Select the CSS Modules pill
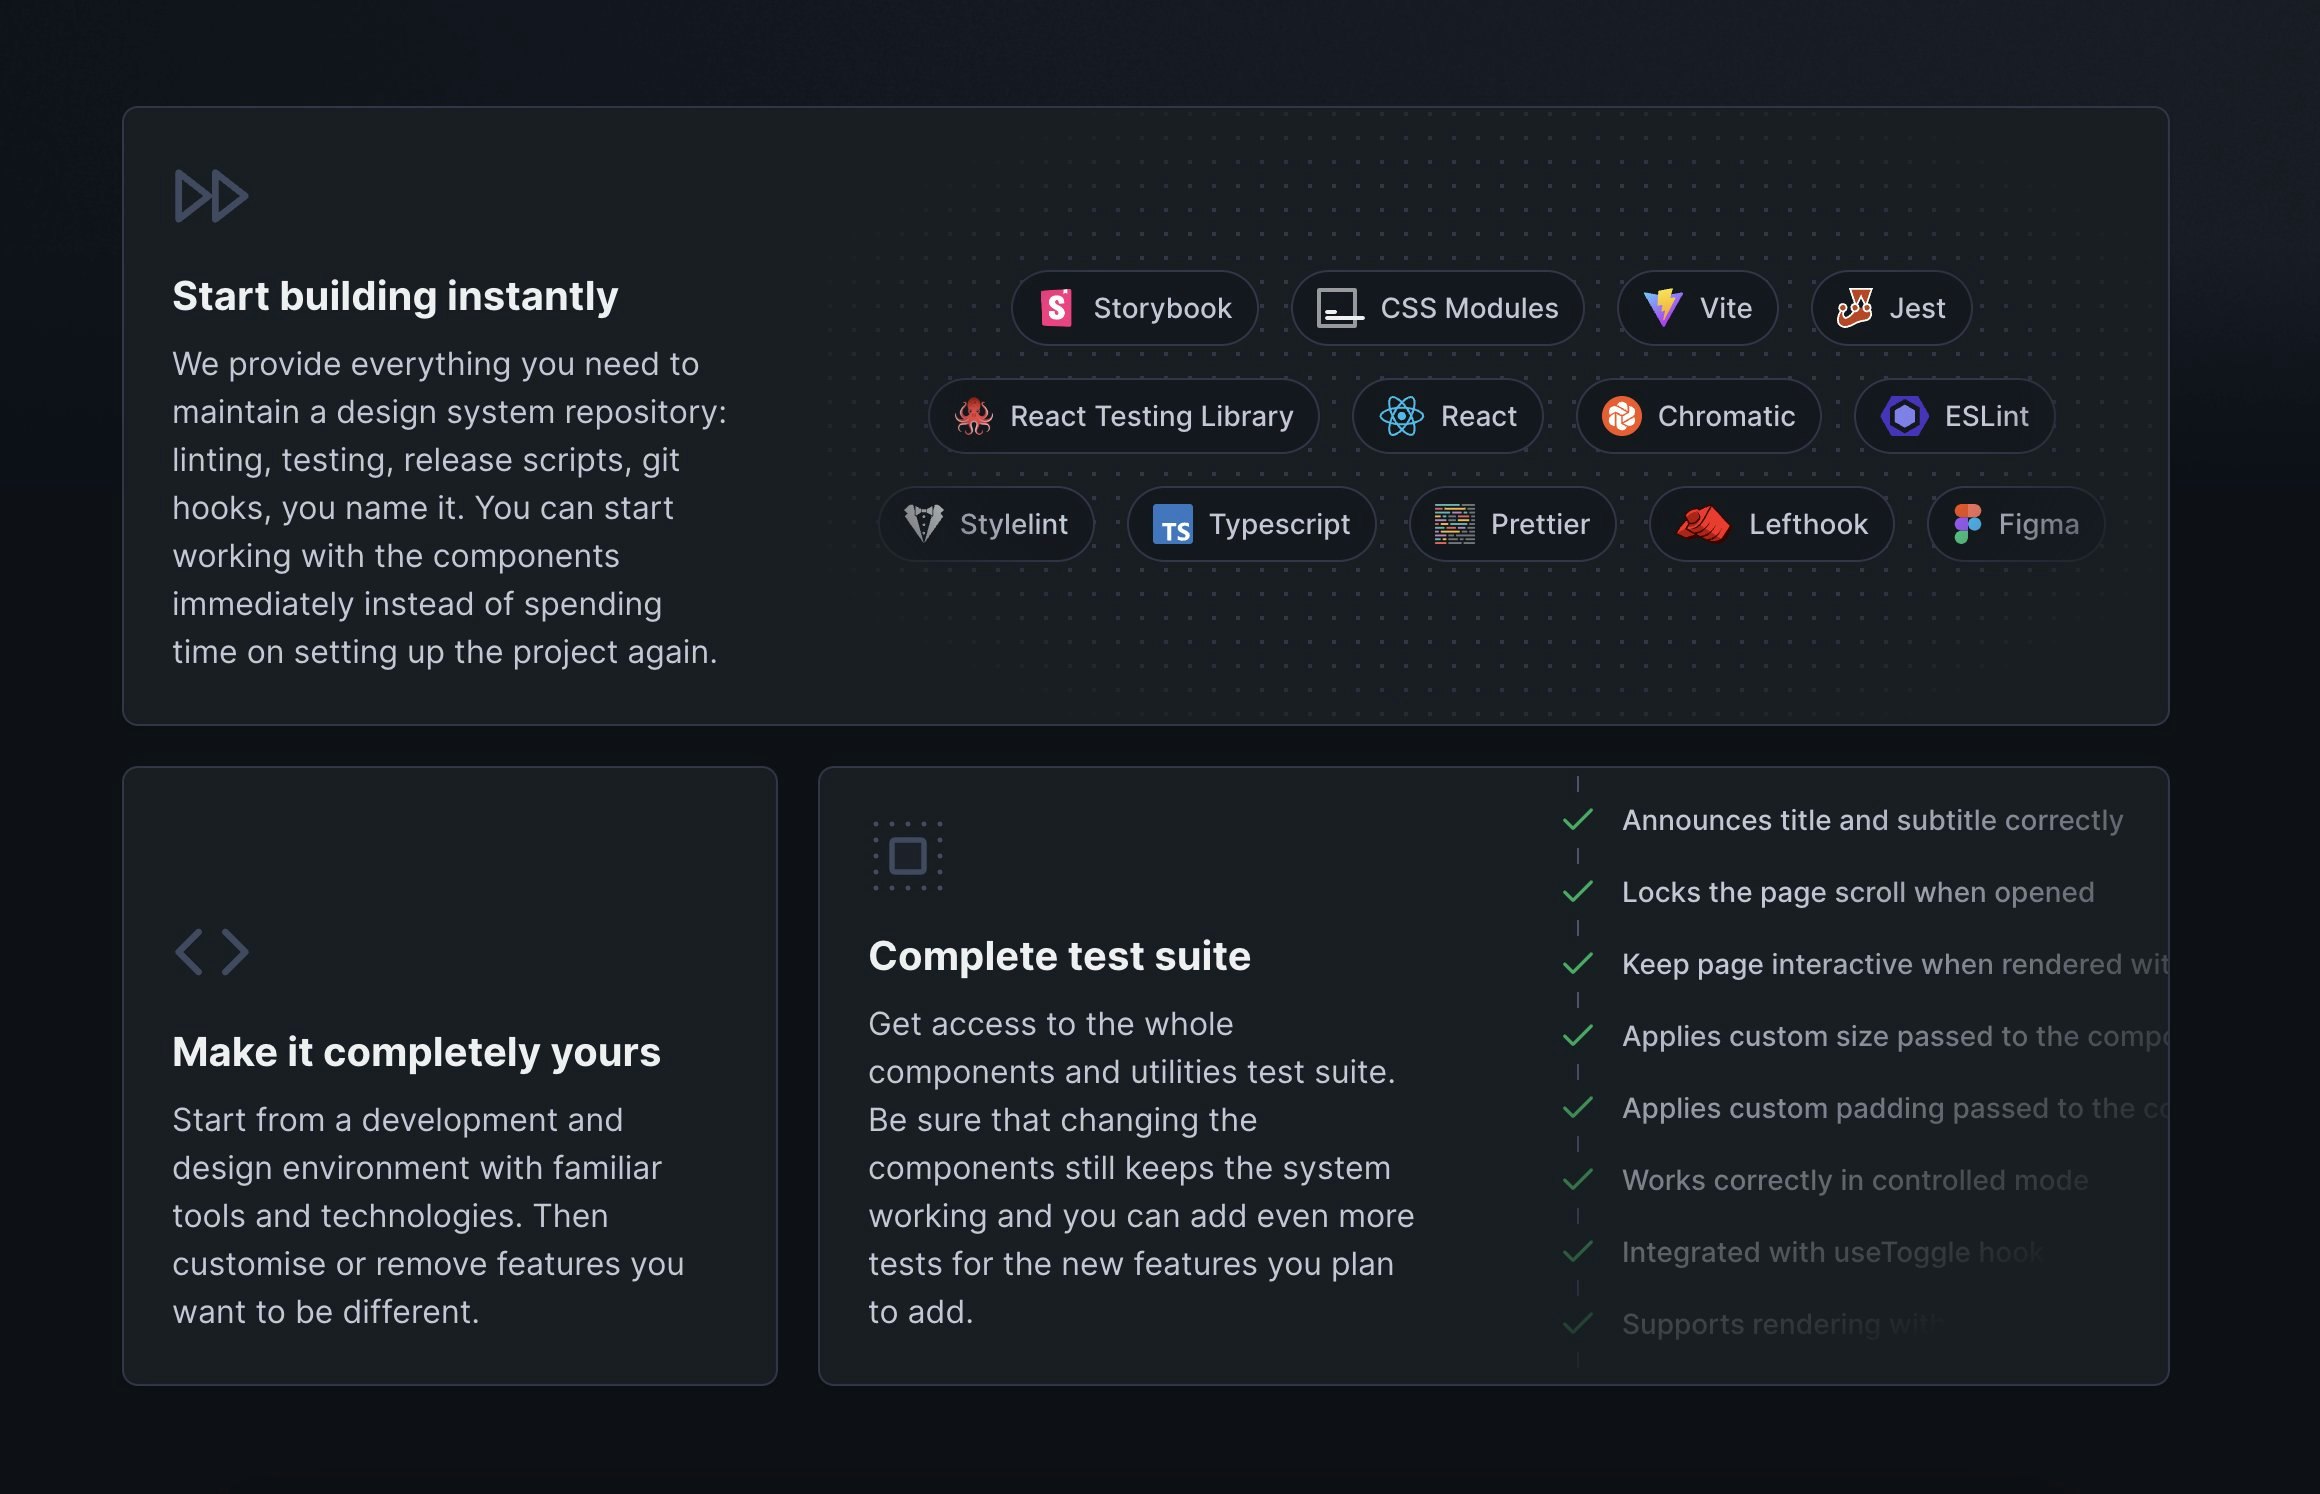This screenshot has height=1494, width=2320. tap(1437, 308)
